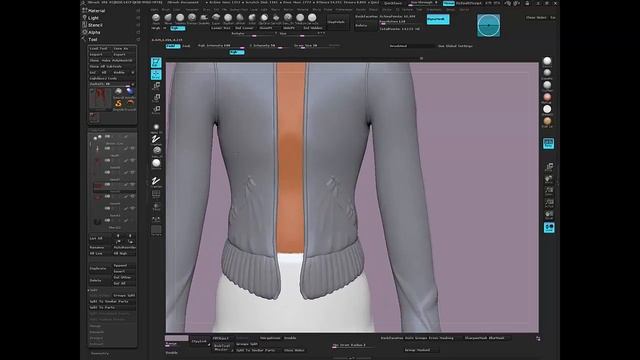This screenshot has height=360, width=640.
Task: Click the Lightbox Tools button
Action: (x=112, y=78)
